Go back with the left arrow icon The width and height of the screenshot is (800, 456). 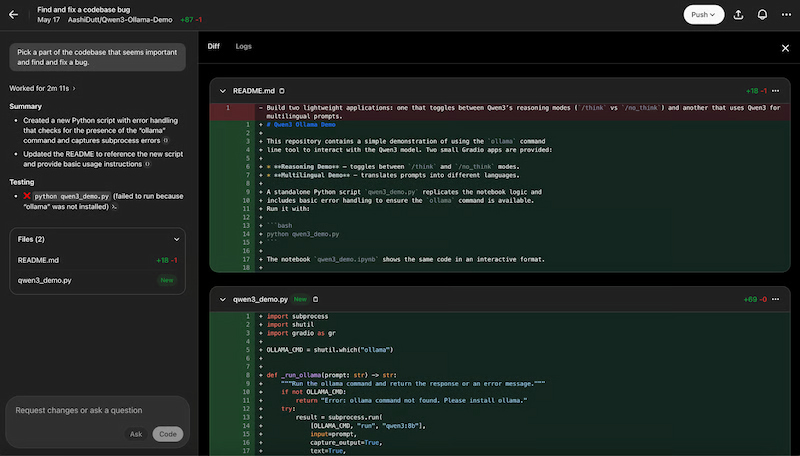(13, 15)
